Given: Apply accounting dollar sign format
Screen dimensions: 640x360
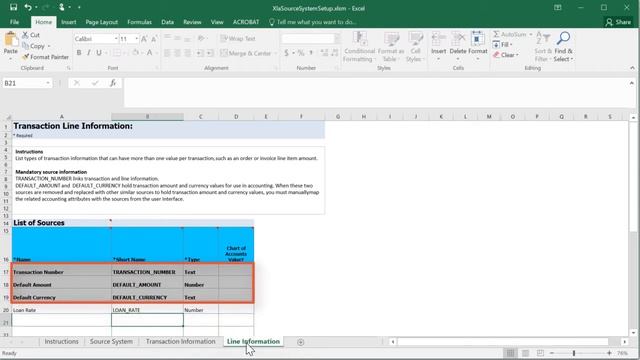Looking at the screenshot, I should [x=286, y=53].
